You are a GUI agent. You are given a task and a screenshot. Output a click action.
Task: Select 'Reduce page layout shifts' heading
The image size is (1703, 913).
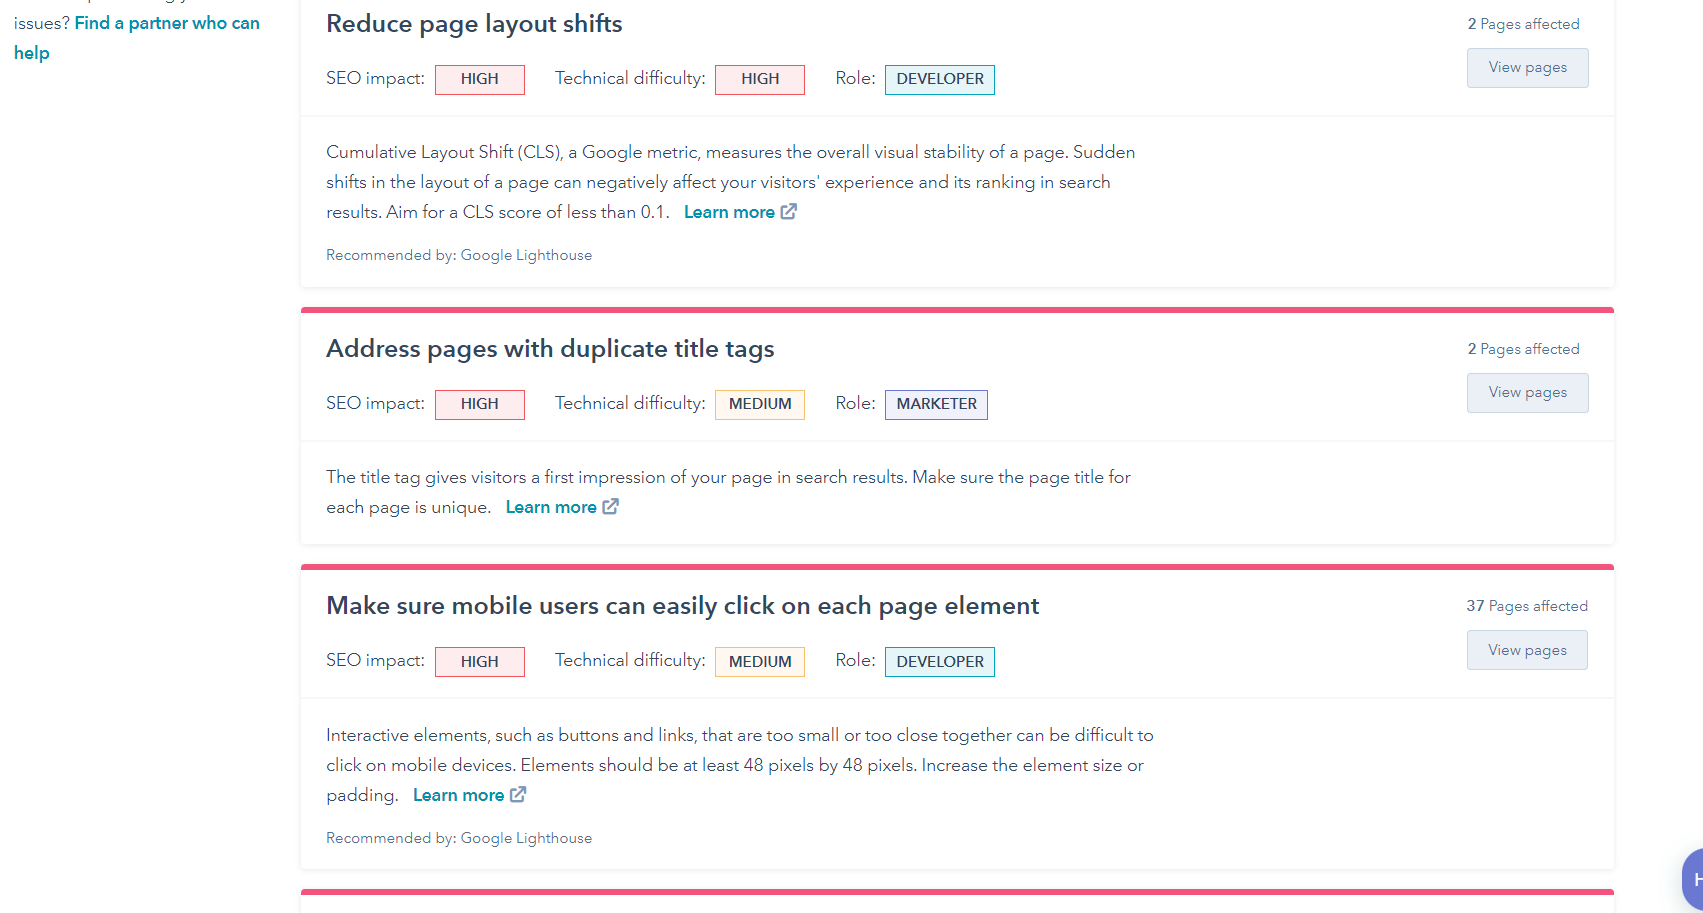point(474,24)
